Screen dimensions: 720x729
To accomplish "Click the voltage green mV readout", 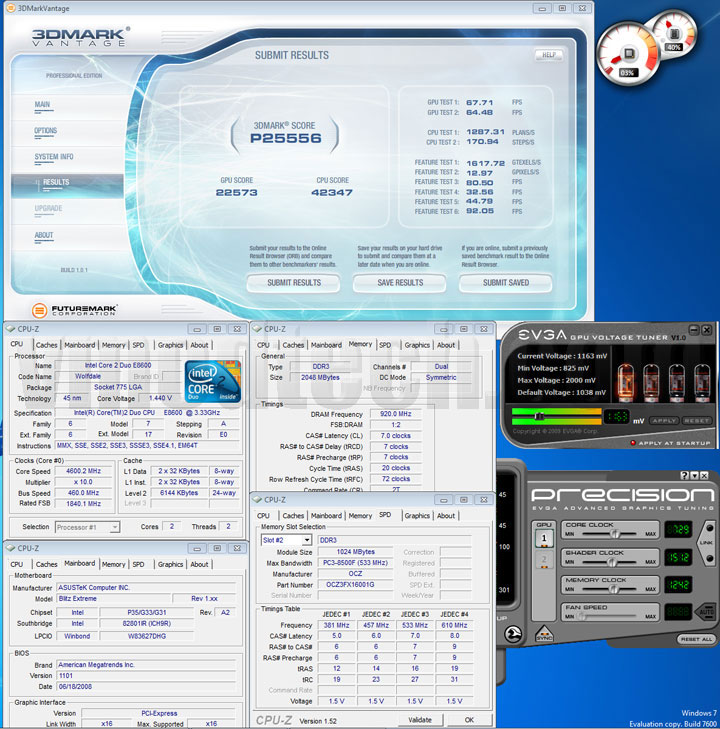I will coord(617,417).
